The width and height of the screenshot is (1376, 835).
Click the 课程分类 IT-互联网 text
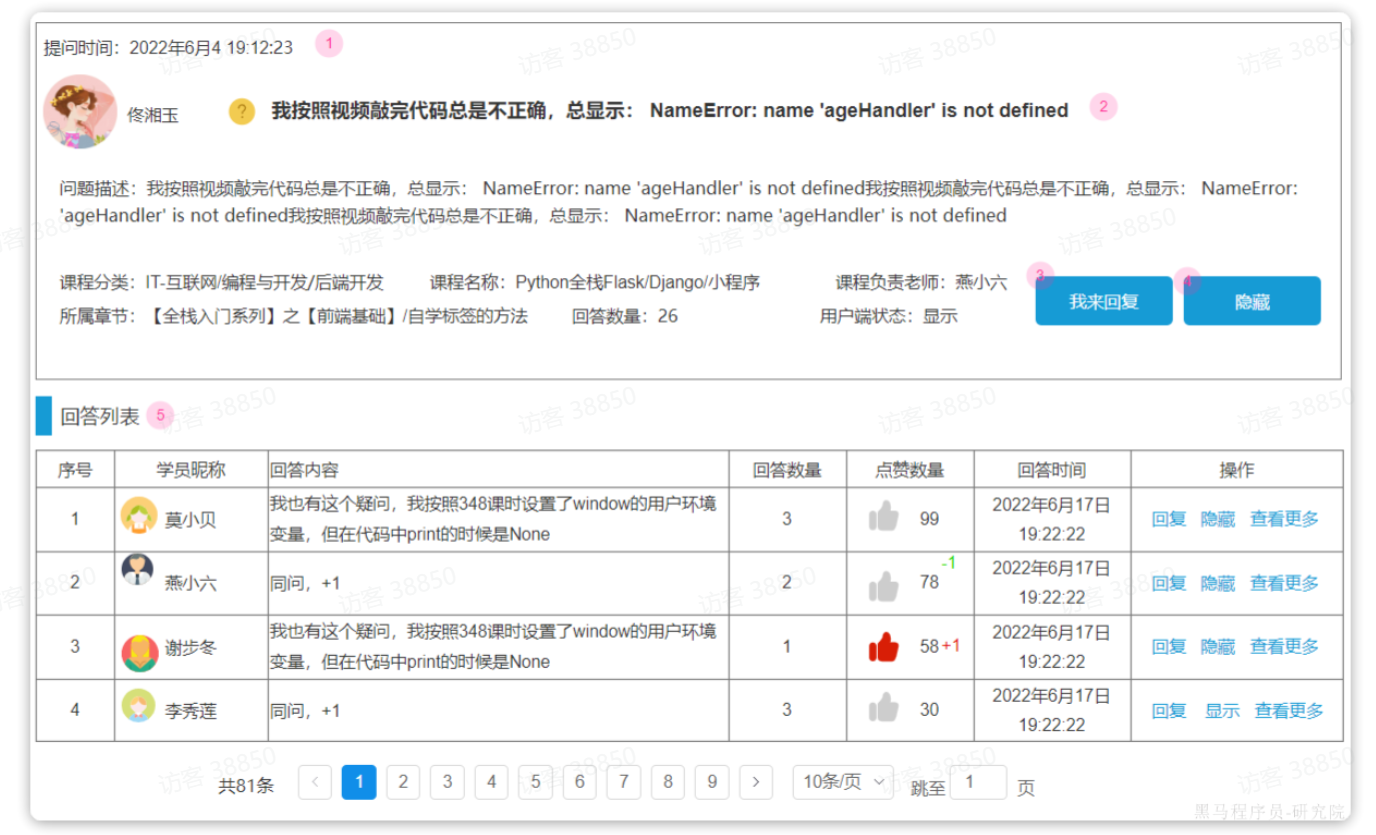[222, 283]
